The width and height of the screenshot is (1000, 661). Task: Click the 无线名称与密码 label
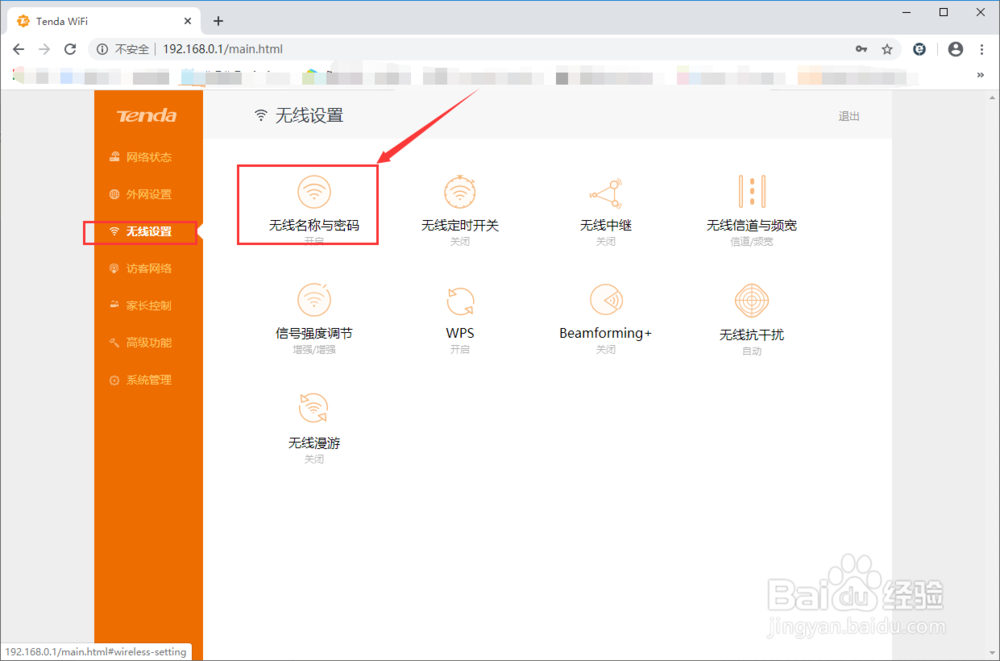pos(314,225)
